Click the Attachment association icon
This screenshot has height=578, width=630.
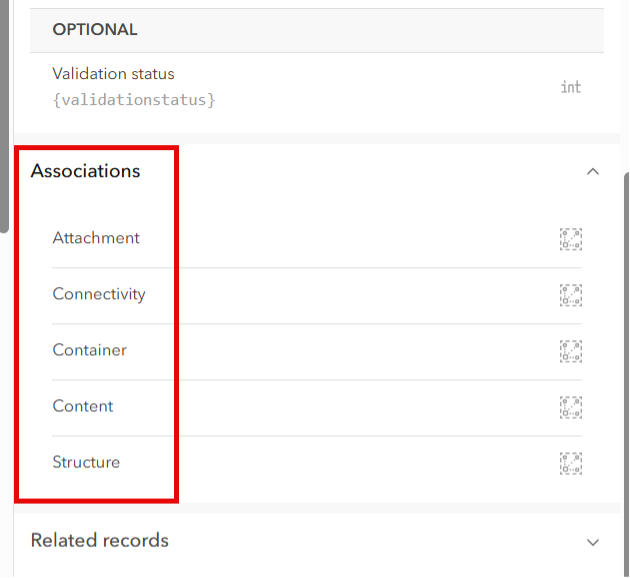[571, 239]
